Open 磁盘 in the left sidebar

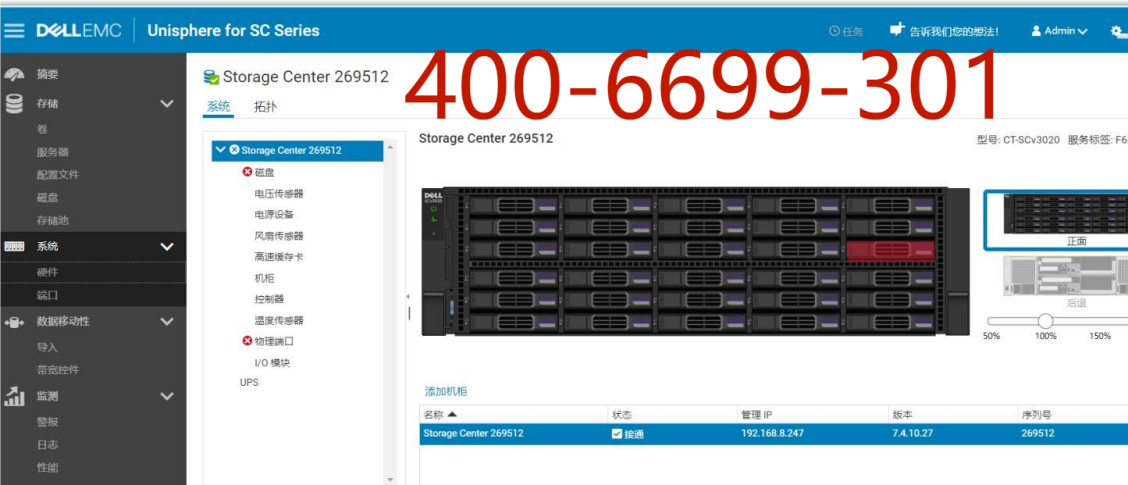[47, 198]
